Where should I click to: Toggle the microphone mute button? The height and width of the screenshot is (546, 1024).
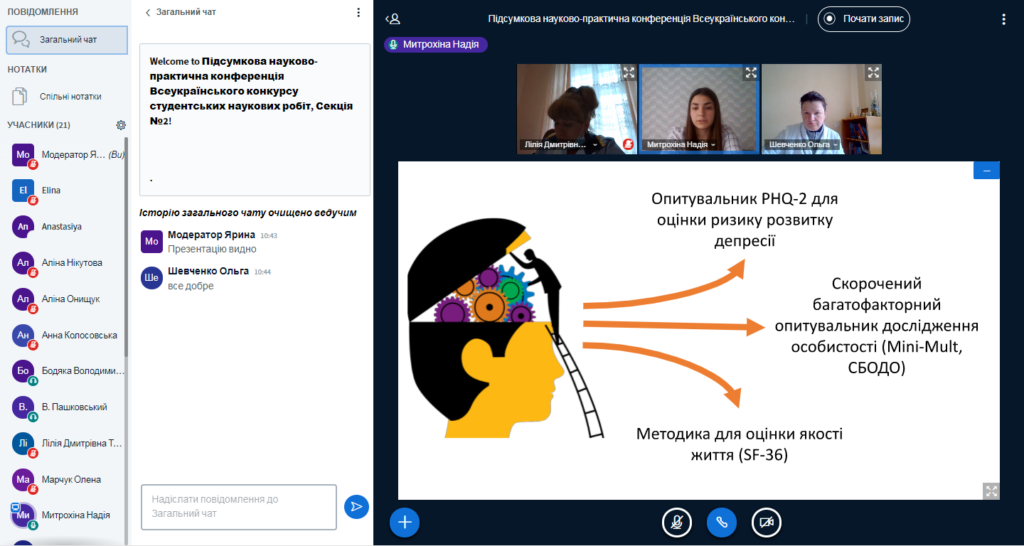(x=677, y=522)
